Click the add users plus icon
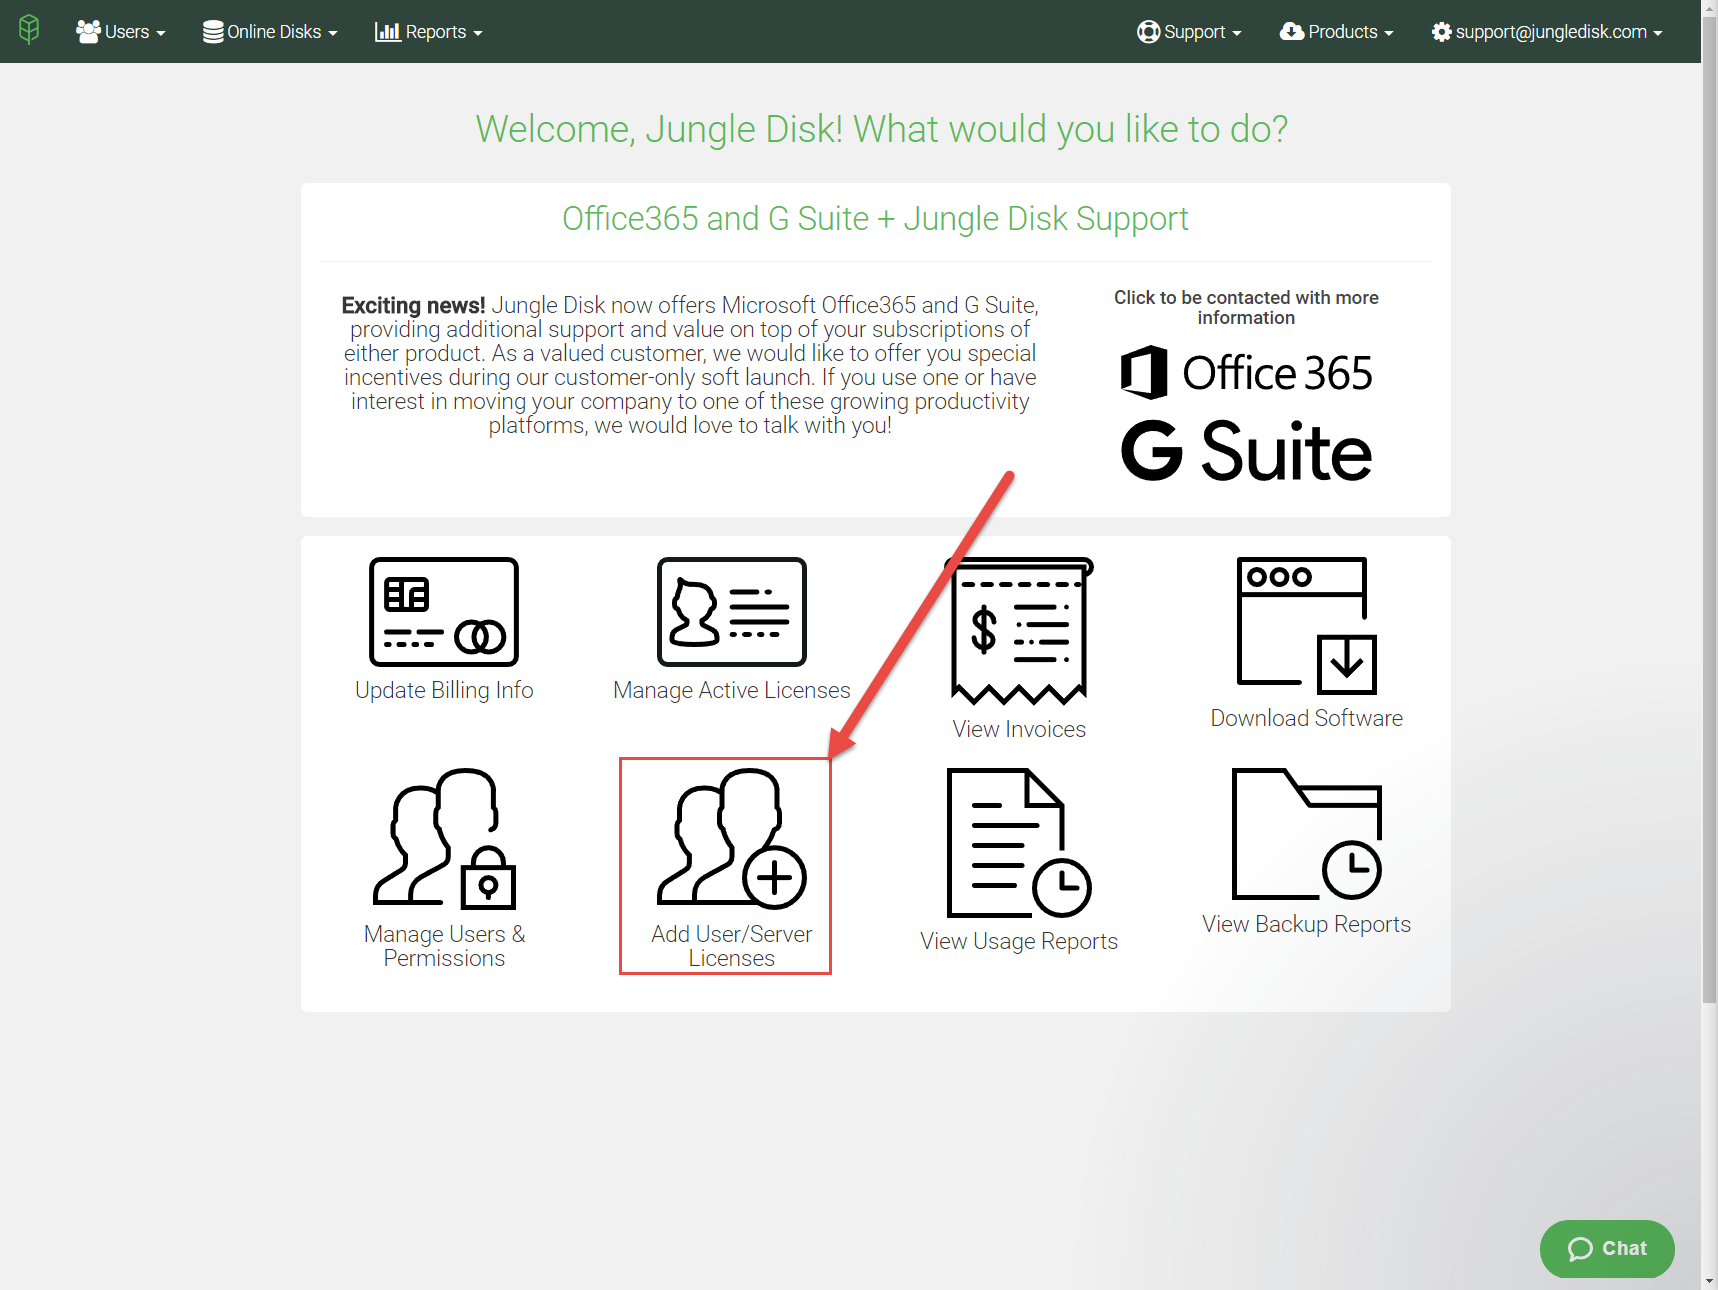Screen dimensions: 1718x1290 [x=732, y=839]
